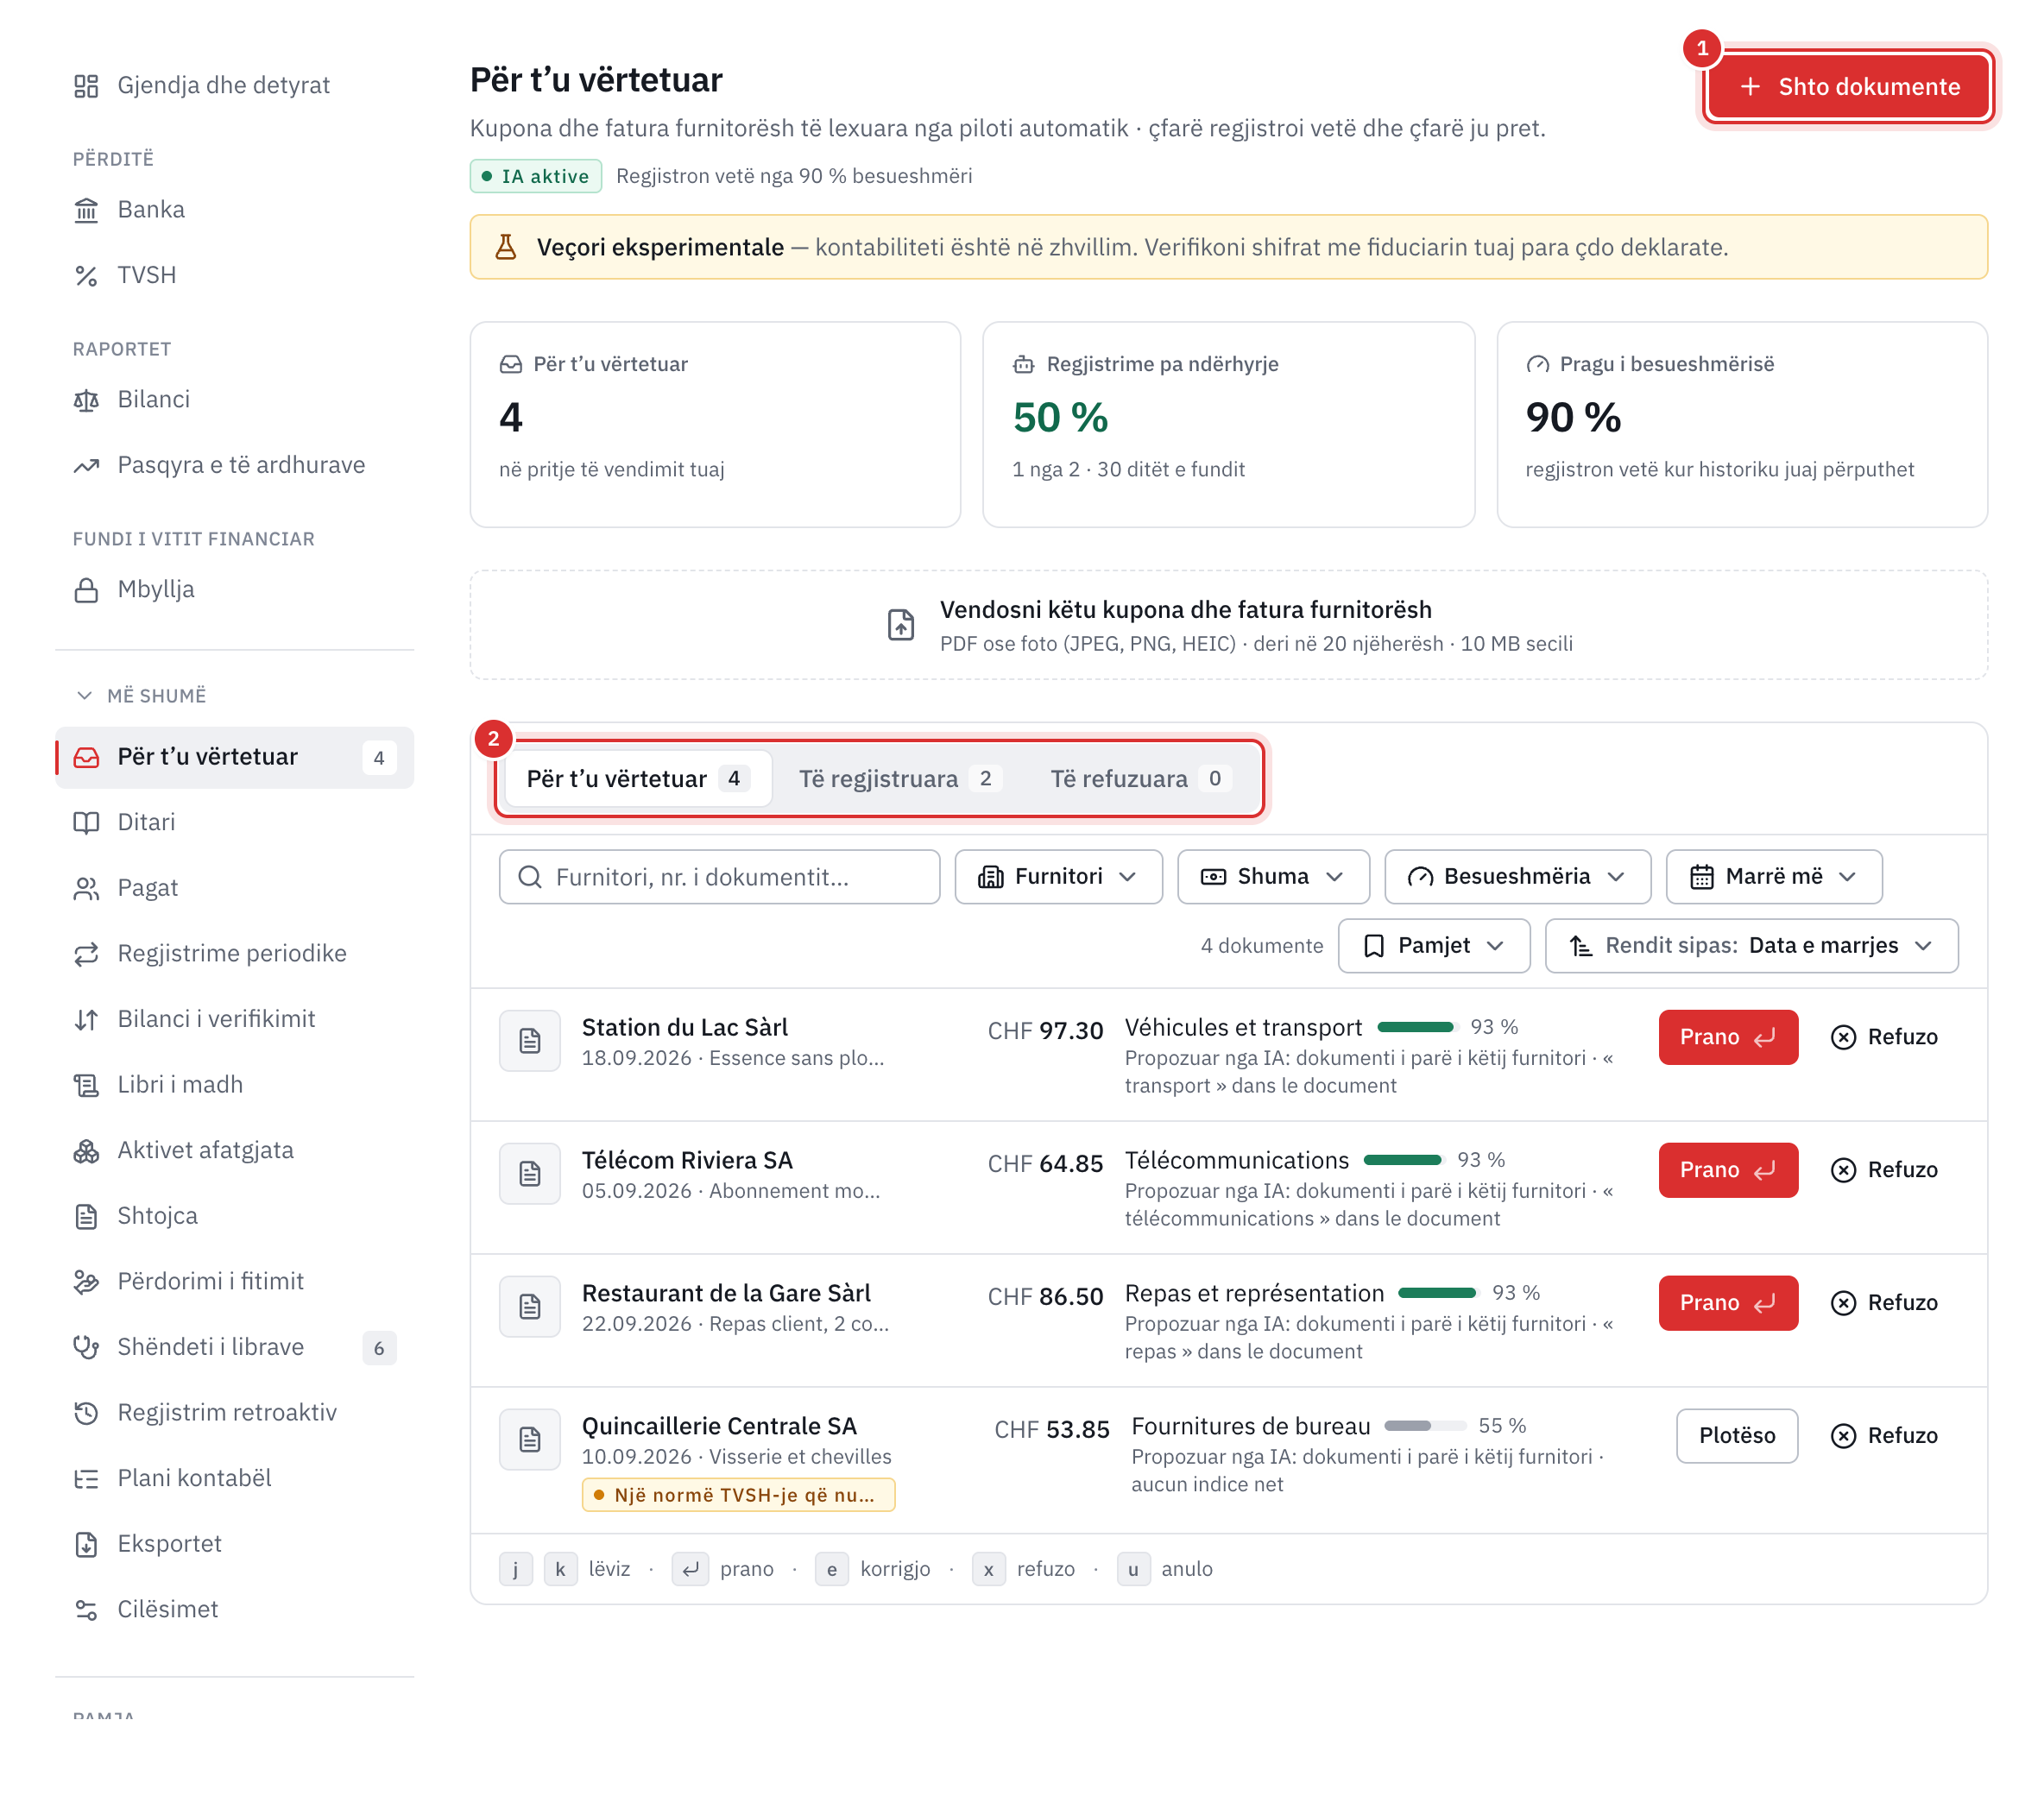The image size is (2044, 1802).
Task: Switch to Të refuzuara tab
Action: tap(1141, 779)
